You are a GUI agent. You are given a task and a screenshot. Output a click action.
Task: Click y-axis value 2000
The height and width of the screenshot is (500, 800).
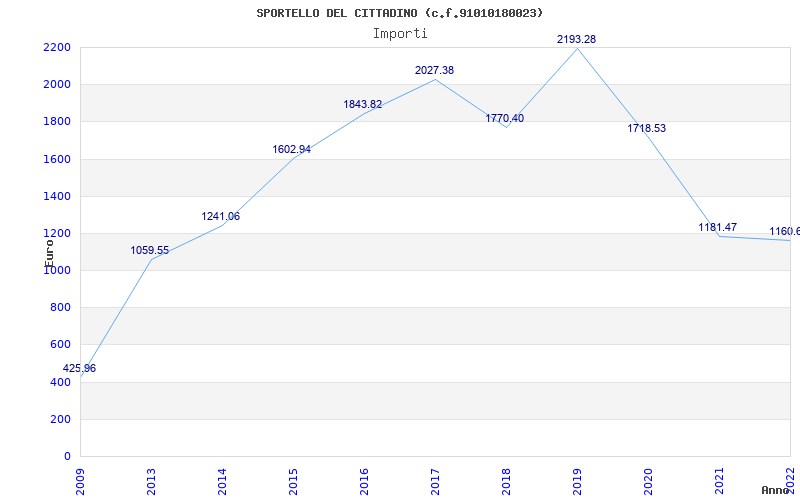[x=57, y=85]
